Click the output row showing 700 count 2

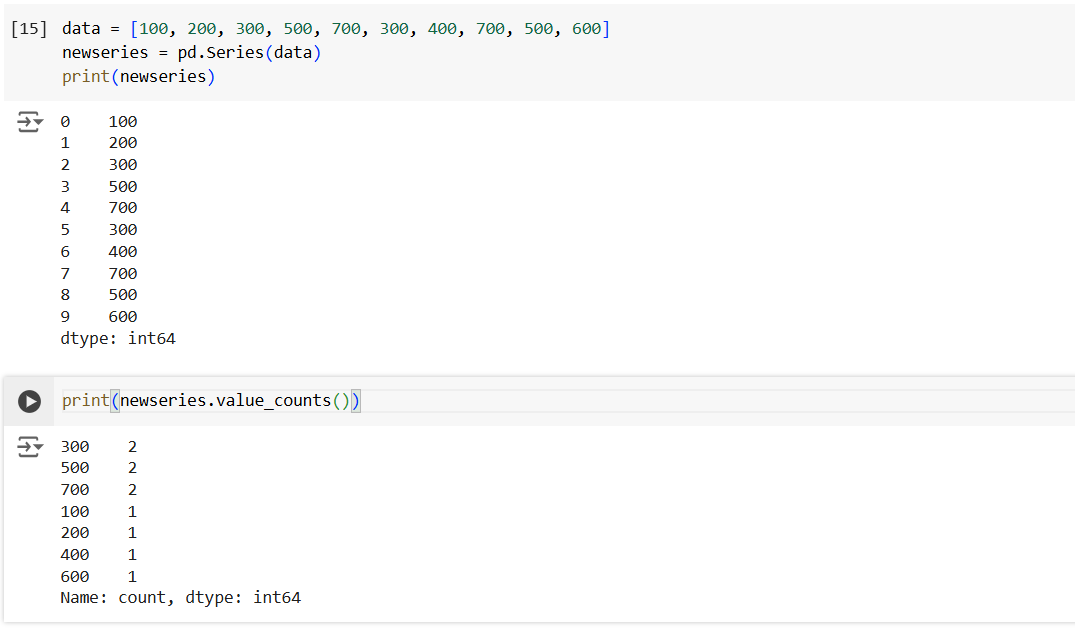tap(98, 490)
